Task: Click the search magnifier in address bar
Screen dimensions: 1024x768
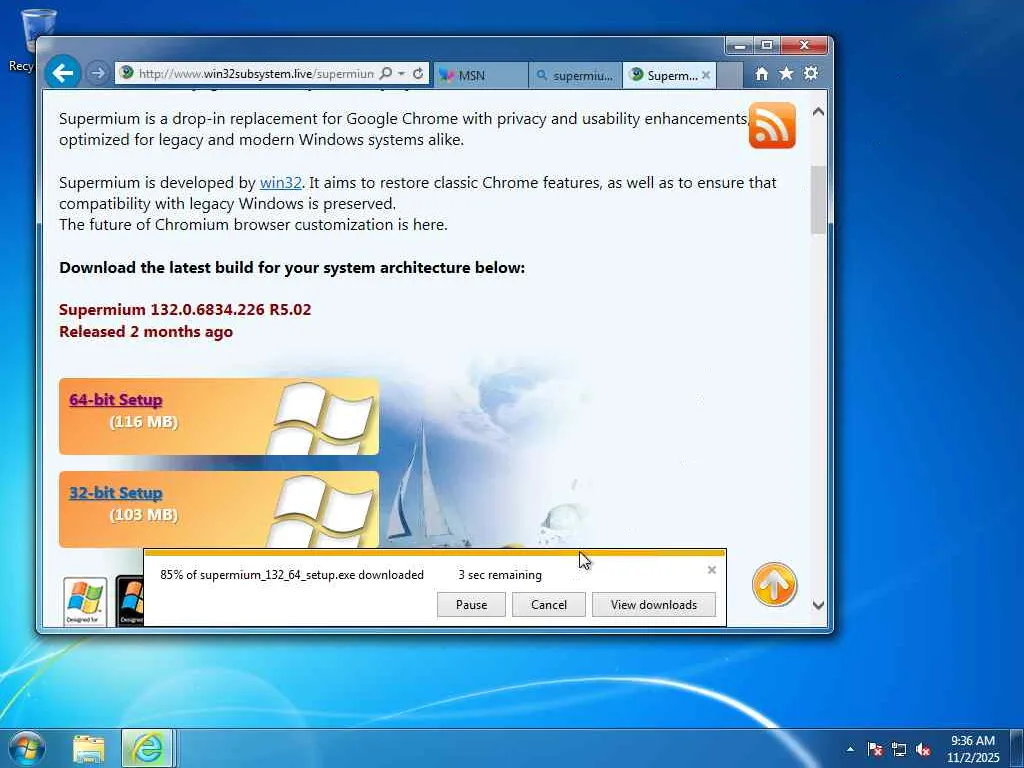Action: [x=386, y=73]
